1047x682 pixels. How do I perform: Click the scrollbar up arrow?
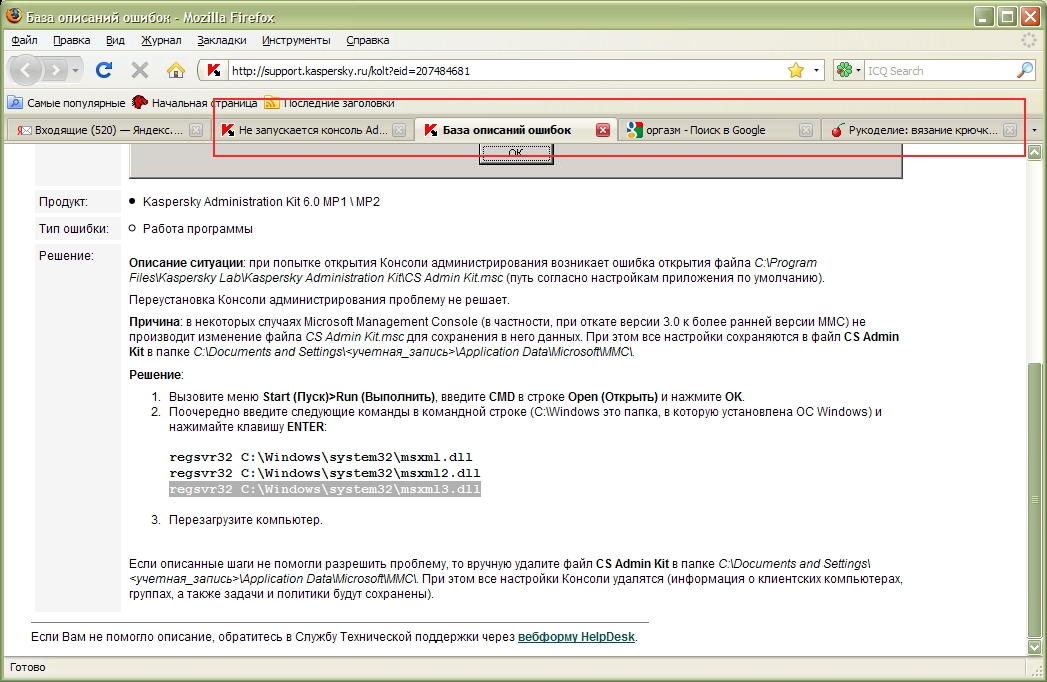click(x=1034, y=153)
